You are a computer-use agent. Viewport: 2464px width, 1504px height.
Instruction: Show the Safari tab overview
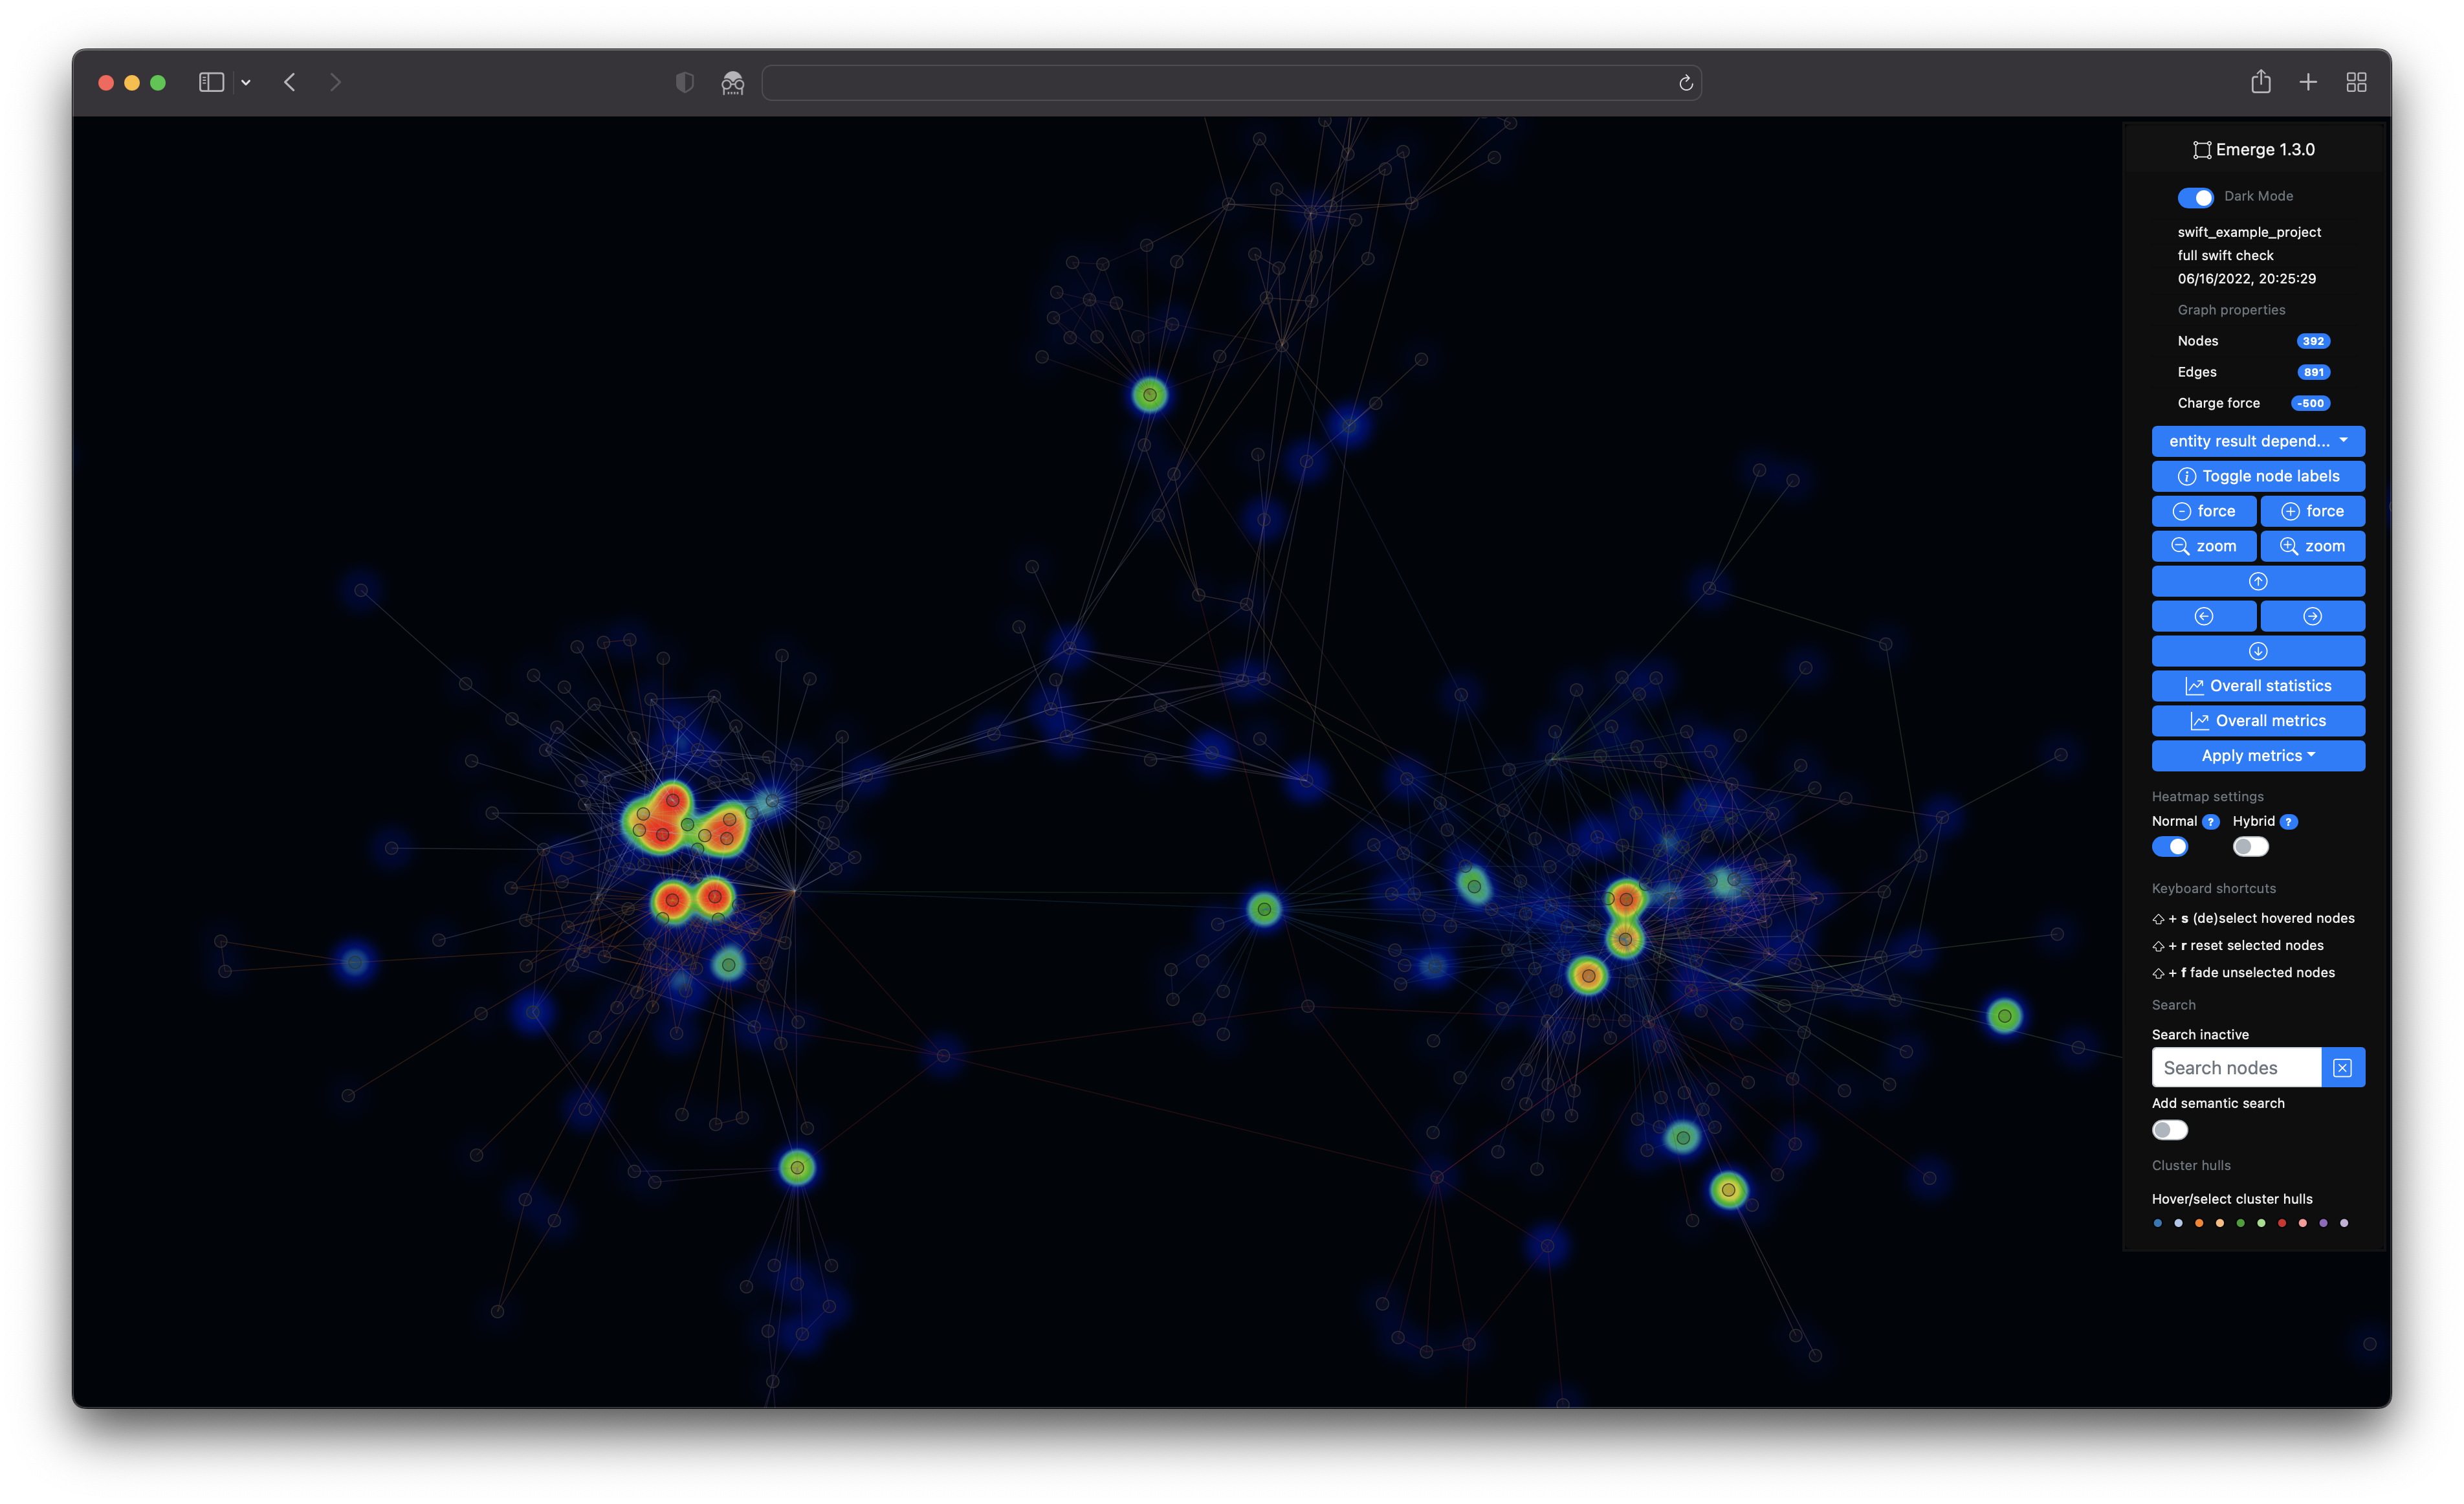click(x=2355, y=82)
